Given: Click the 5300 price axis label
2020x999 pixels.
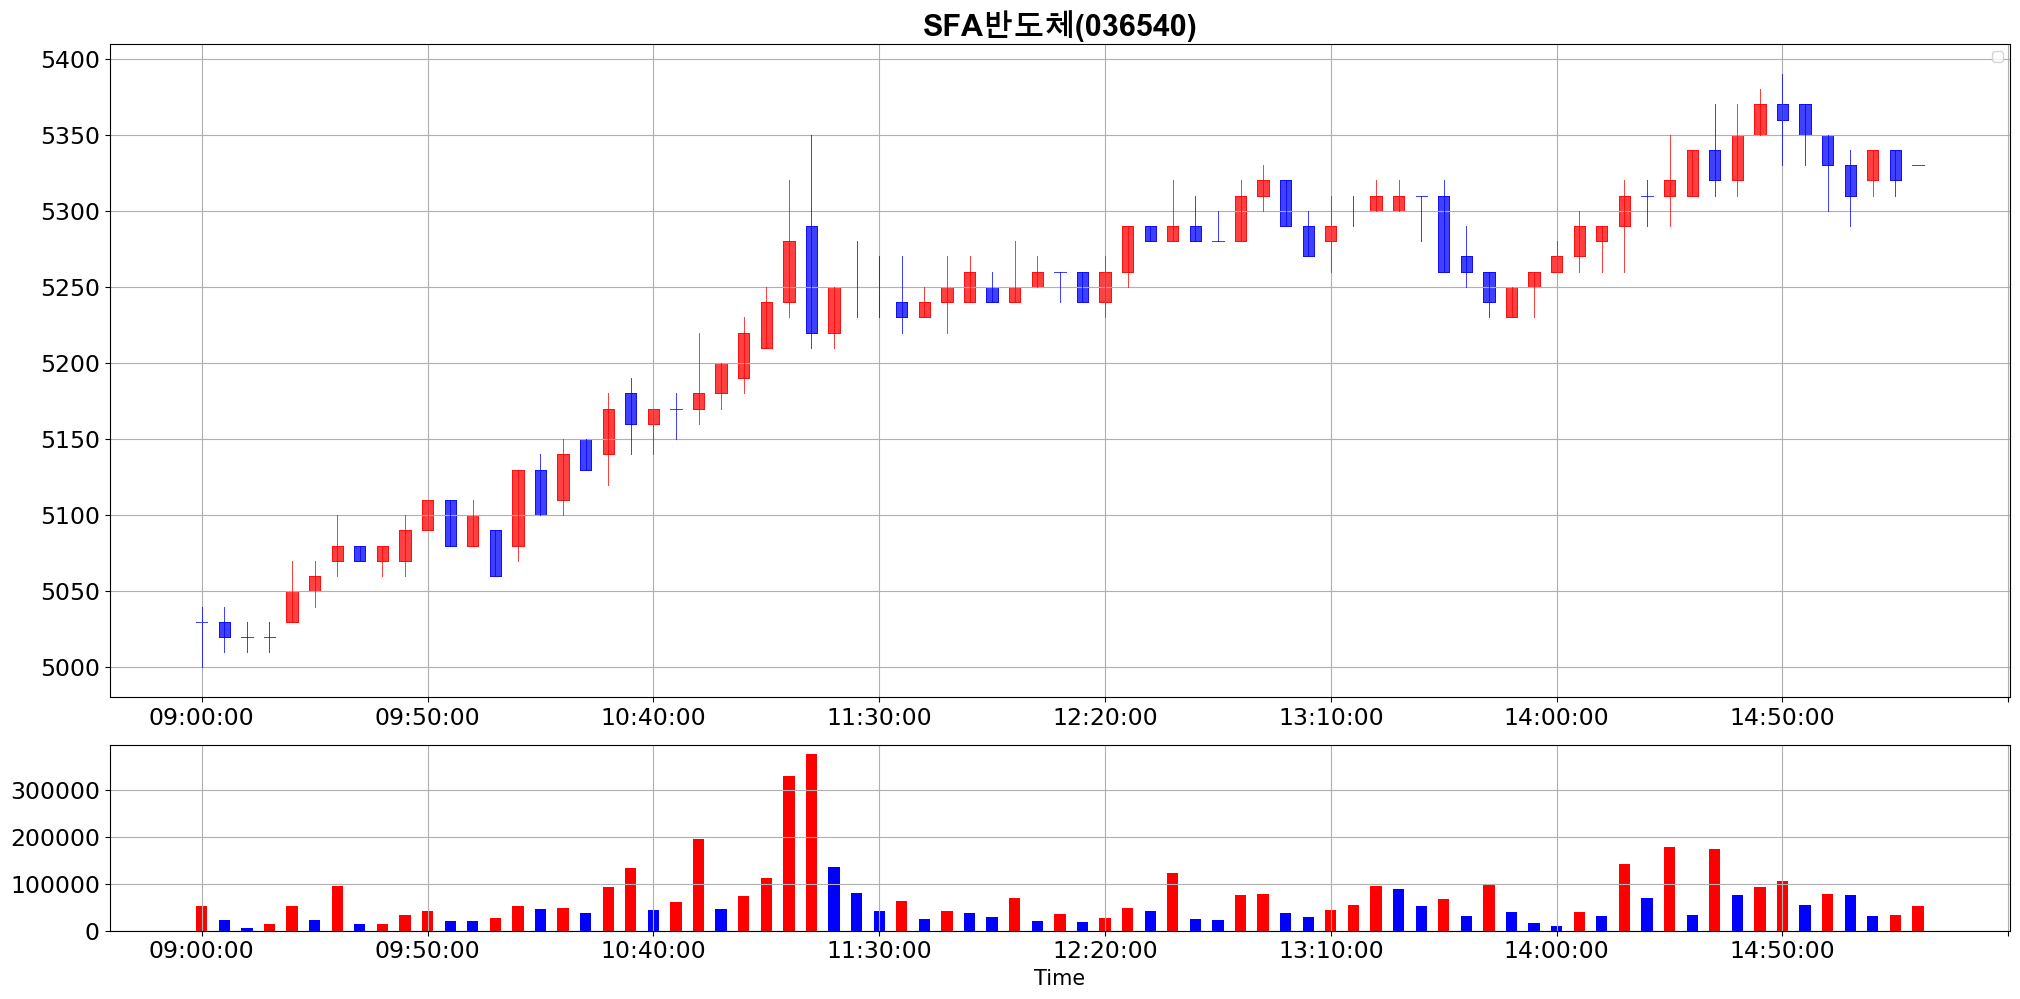Looking at the screenshot, I should tap(71, 212).
